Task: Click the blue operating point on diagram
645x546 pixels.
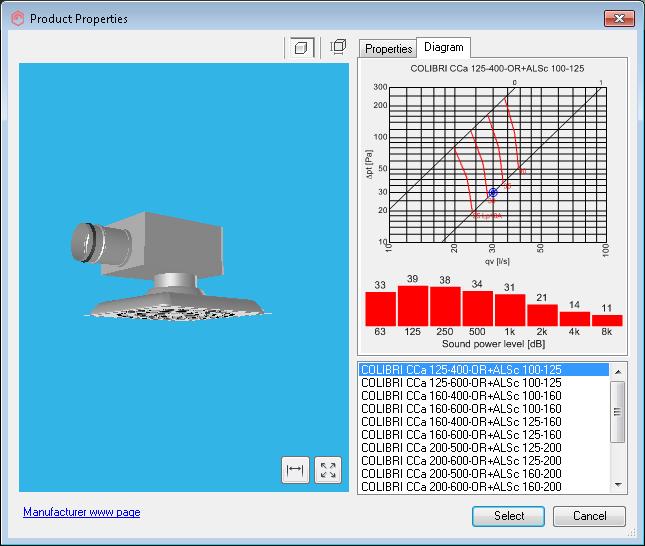Action: pos(493,193)
